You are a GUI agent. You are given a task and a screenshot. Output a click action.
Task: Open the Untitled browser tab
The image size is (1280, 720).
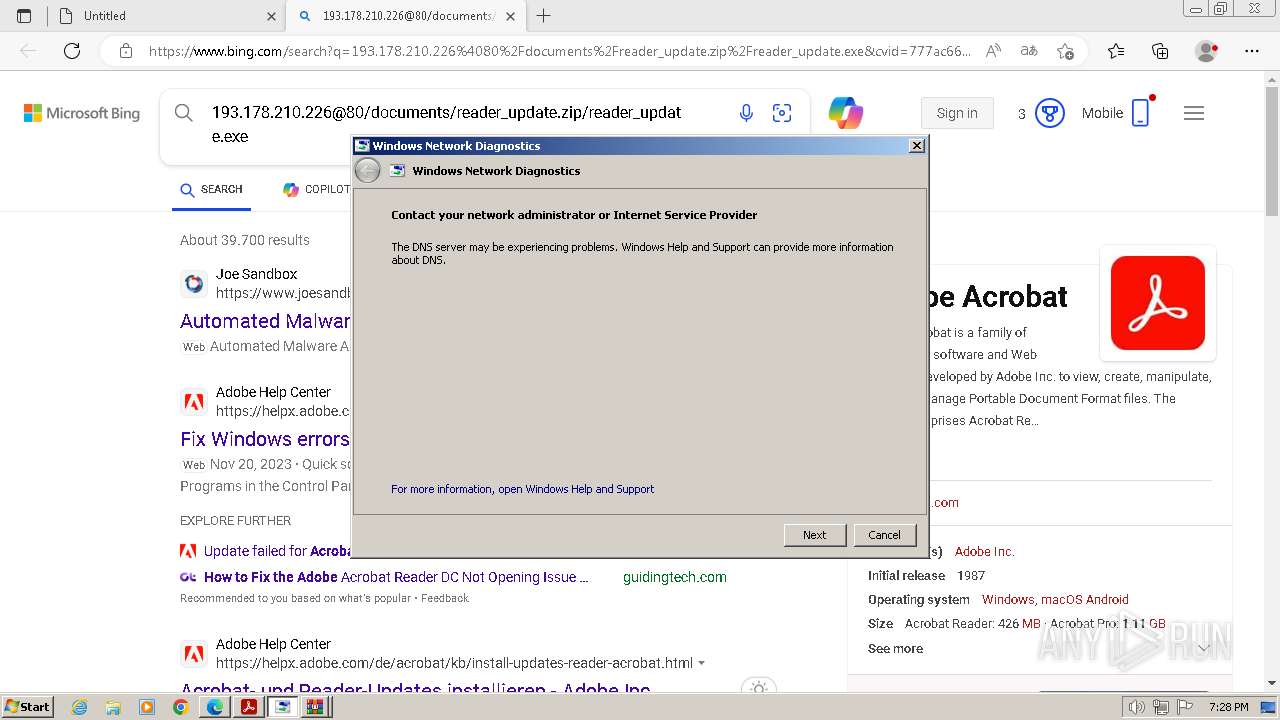point(166,16)
